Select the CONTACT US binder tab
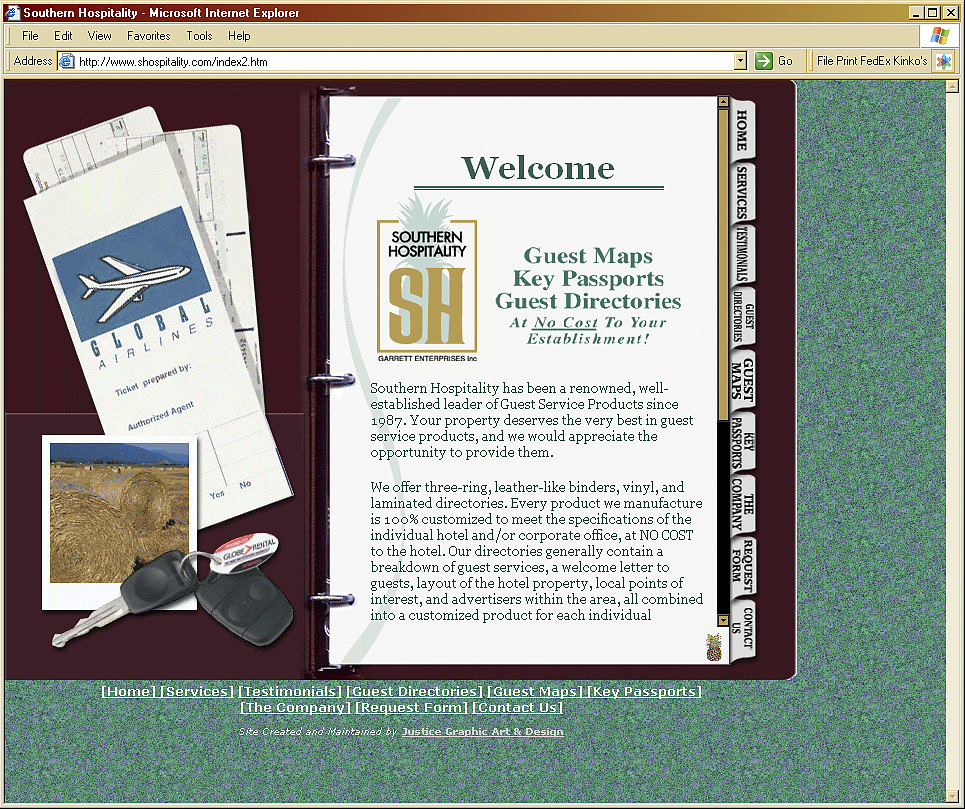 [743, 629]
